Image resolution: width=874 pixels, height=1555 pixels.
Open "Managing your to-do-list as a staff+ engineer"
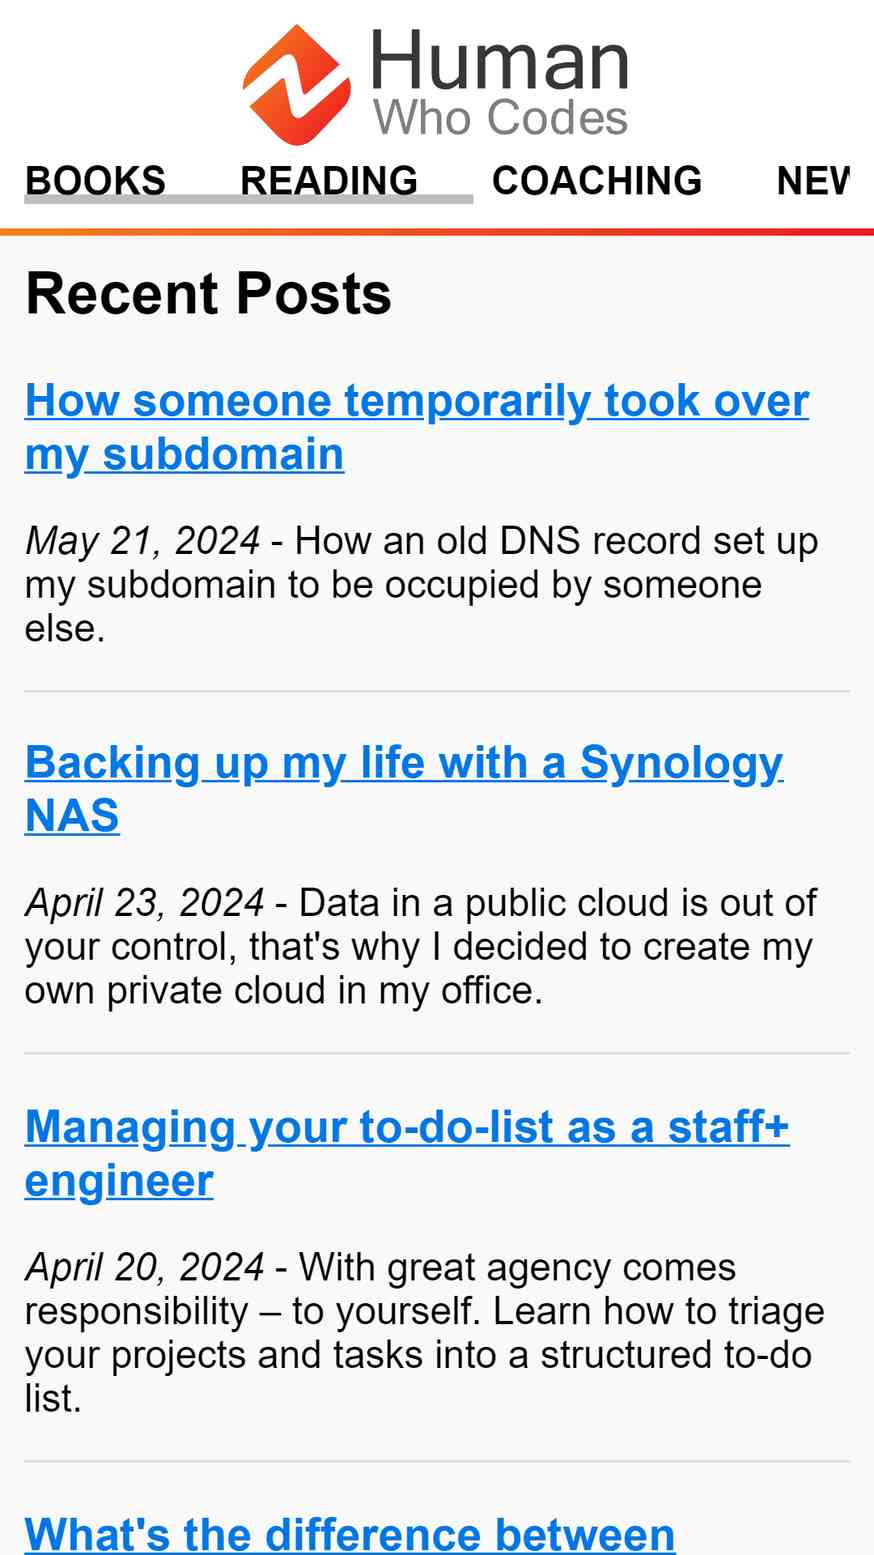tap(407, 1153)
